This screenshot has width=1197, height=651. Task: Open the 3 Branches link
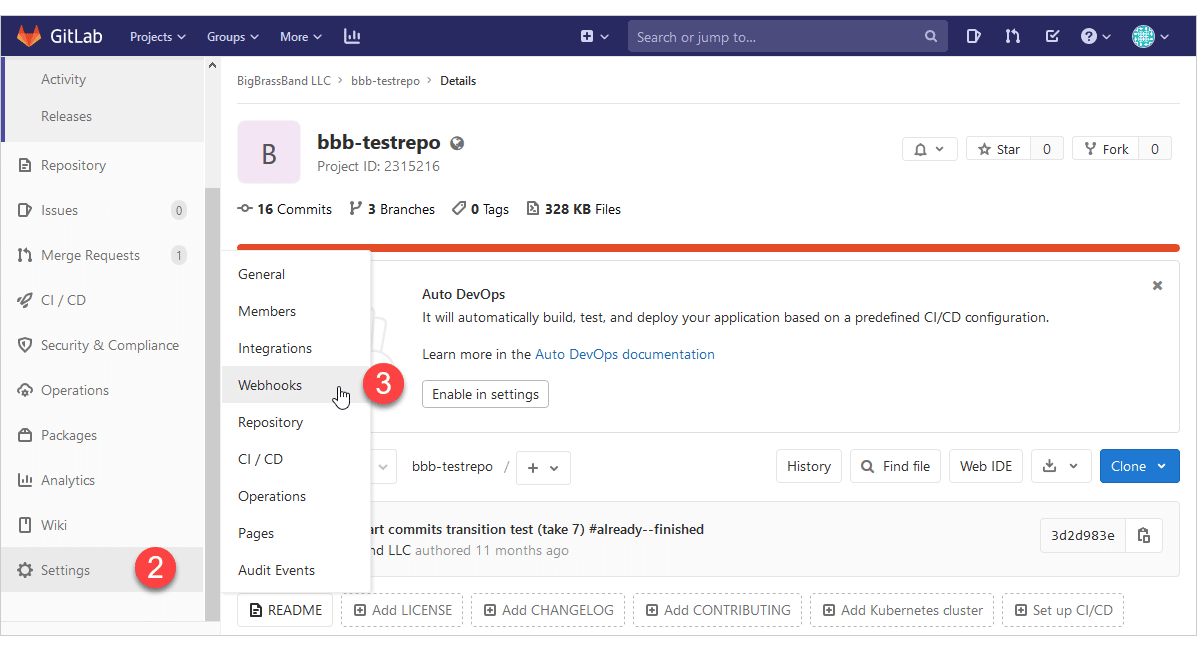pyautogui.click(x=392, y=209)
